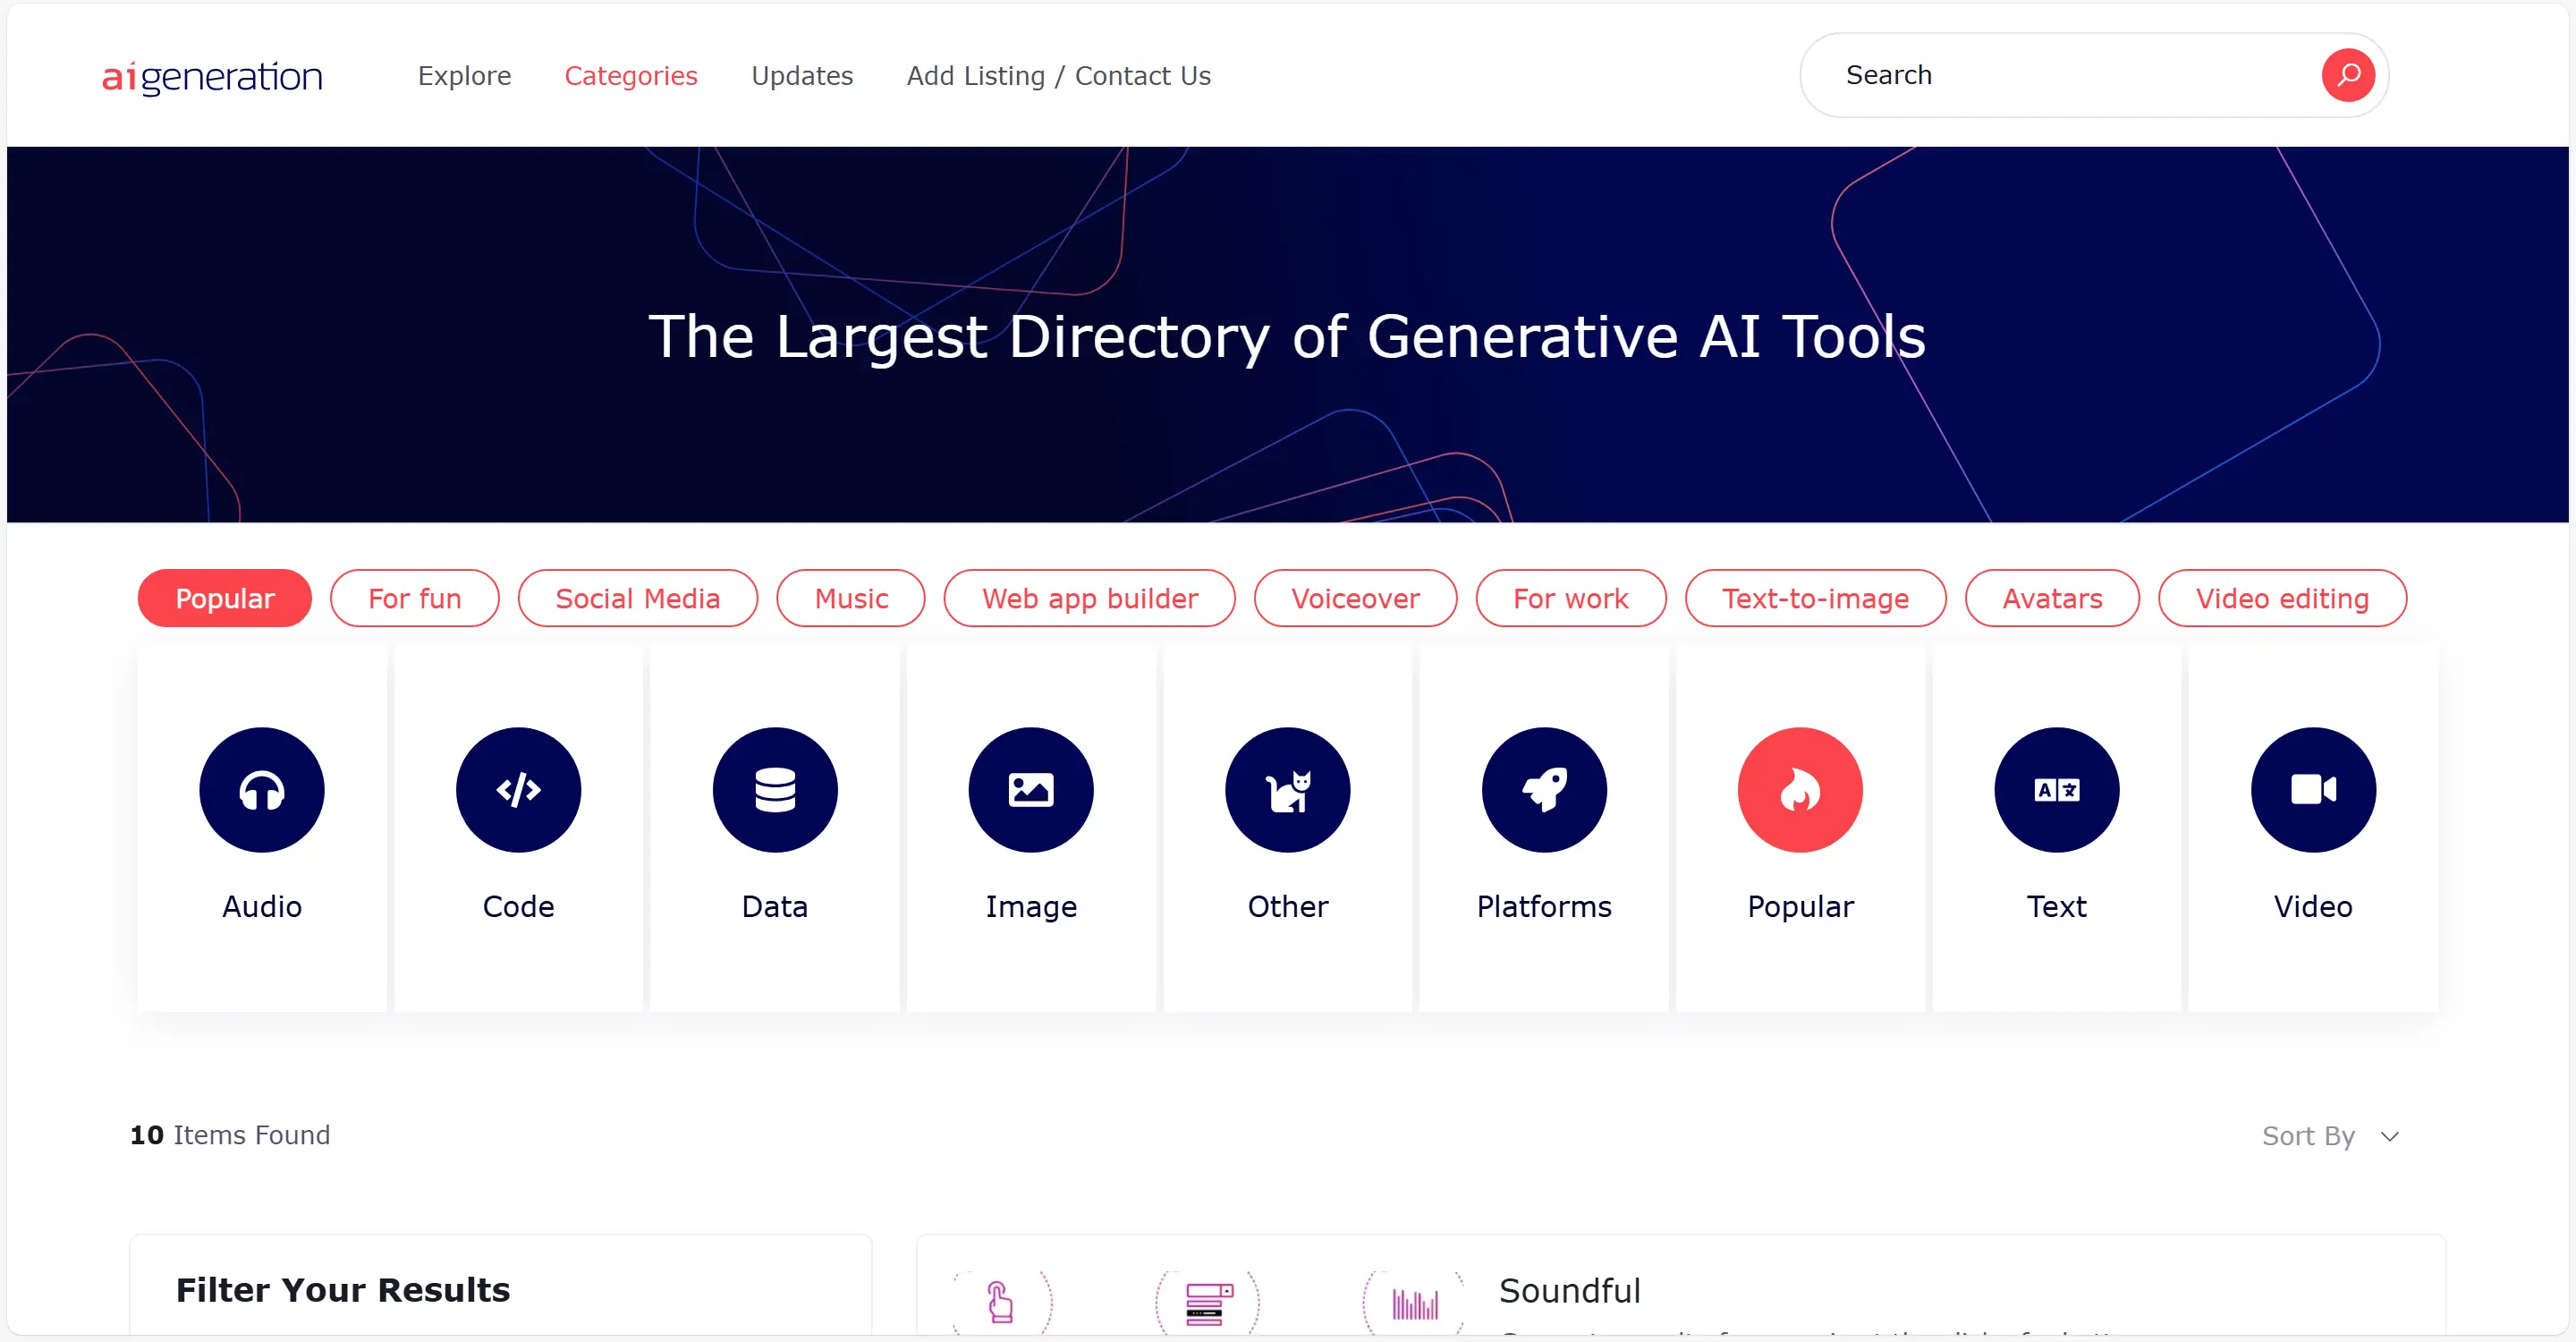The width and height of the screenshot is (2576, 1342).
Task: Click the Audio category label
Action: [262, 906]
